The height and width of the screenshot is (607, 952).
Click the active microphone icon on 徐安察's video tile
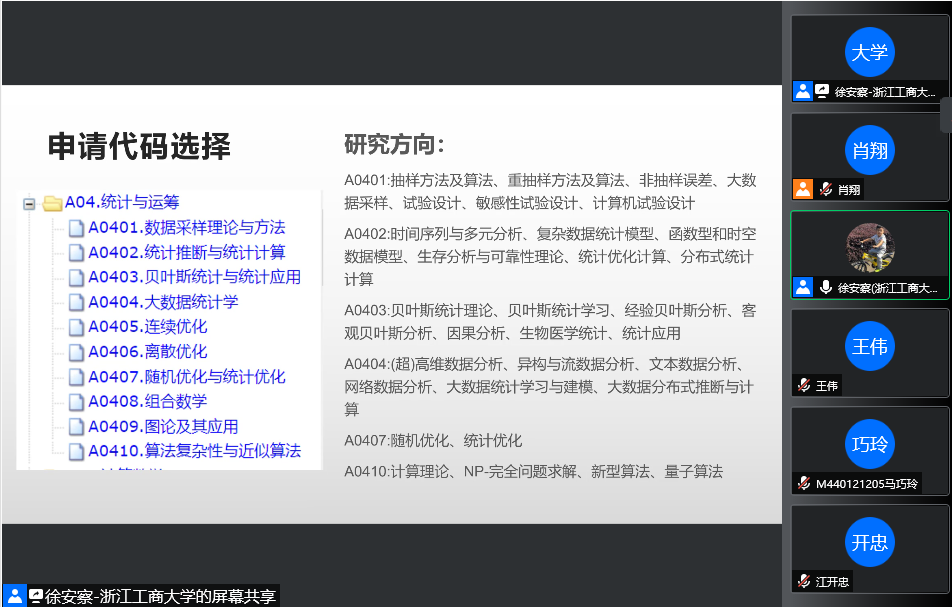[826, 287]
